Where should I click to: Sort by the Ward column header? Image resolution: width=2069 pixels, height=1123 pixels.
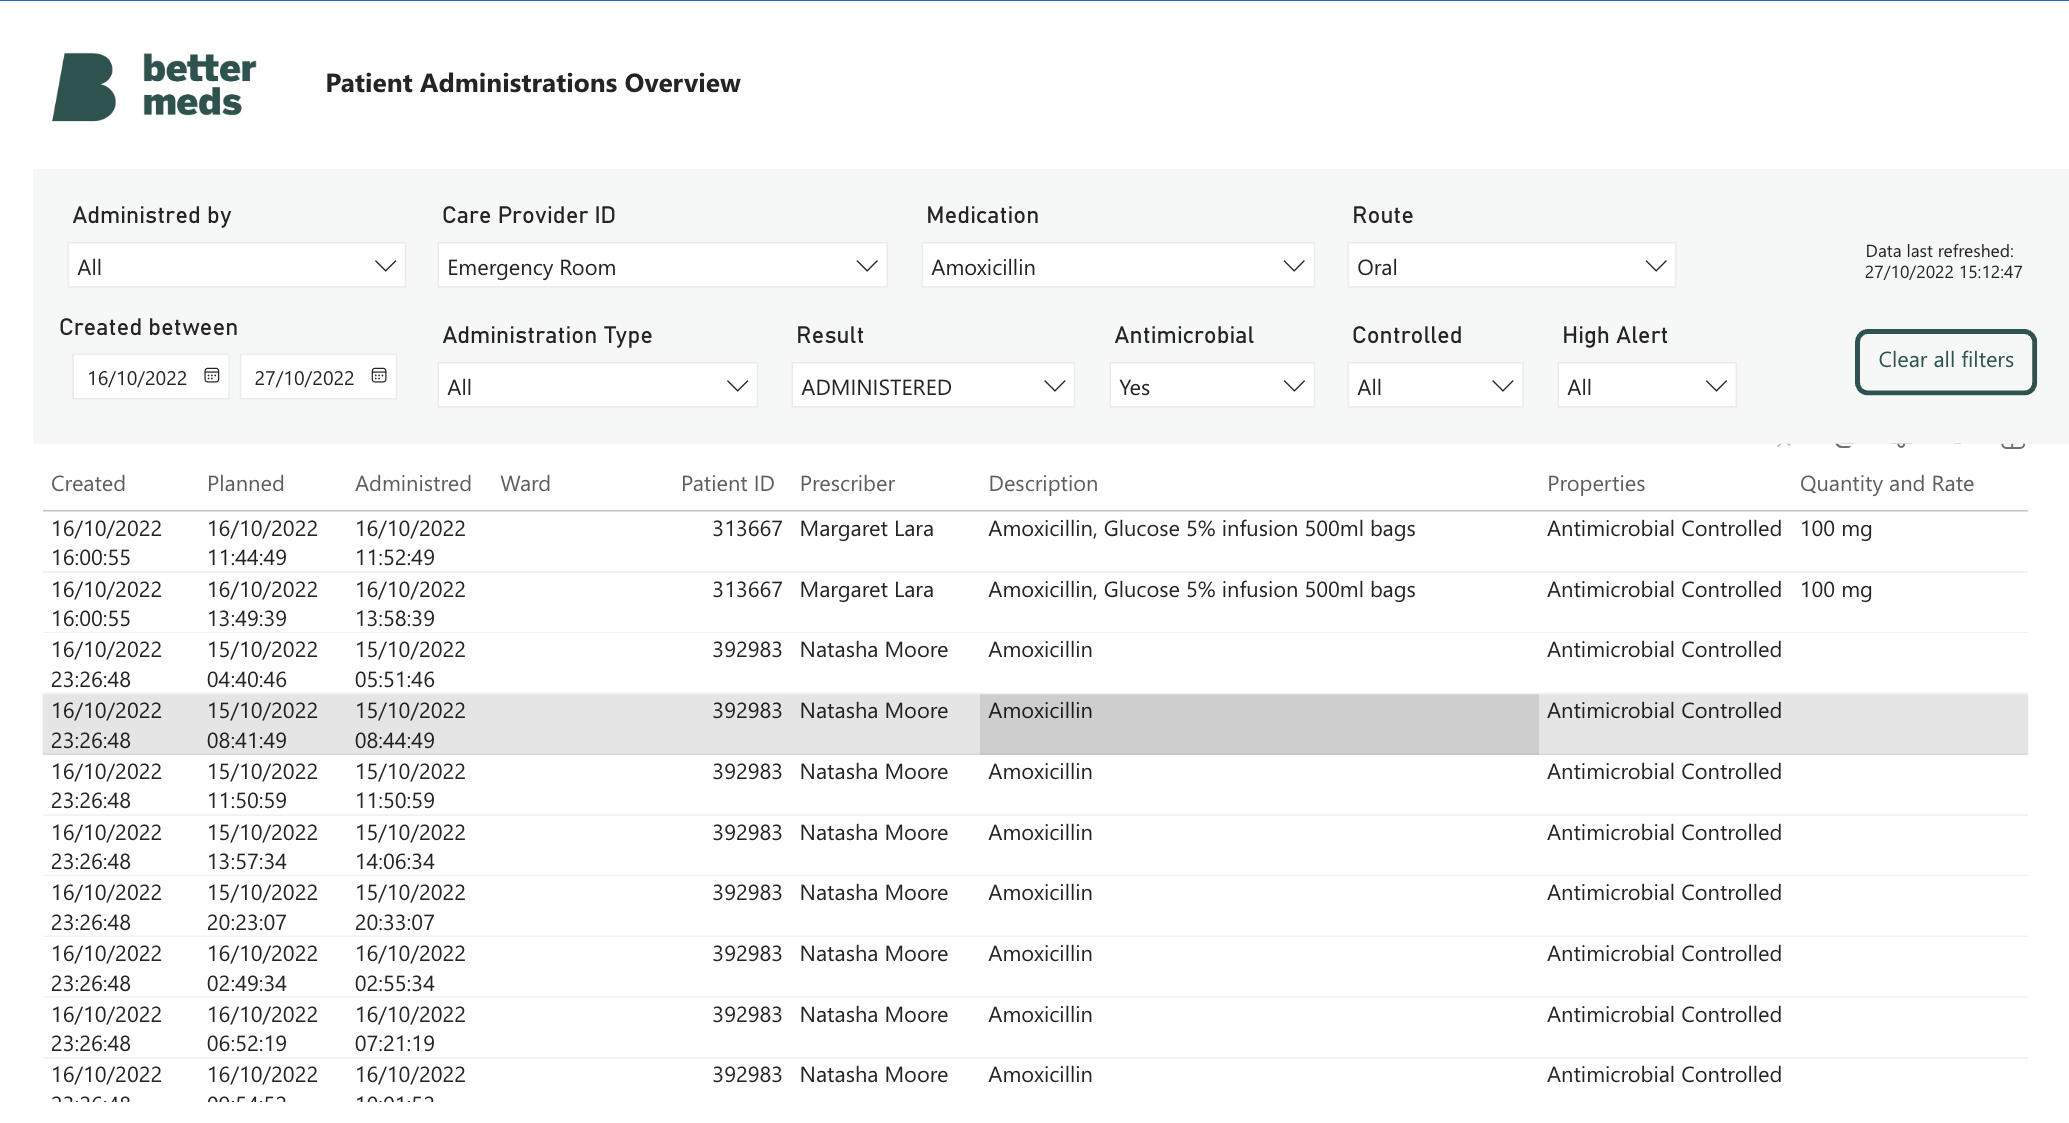pos(525,484)
